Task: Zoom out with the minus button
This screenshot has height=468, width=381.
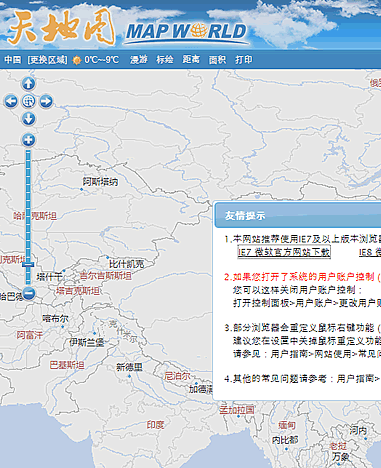Action: (28, 293)
